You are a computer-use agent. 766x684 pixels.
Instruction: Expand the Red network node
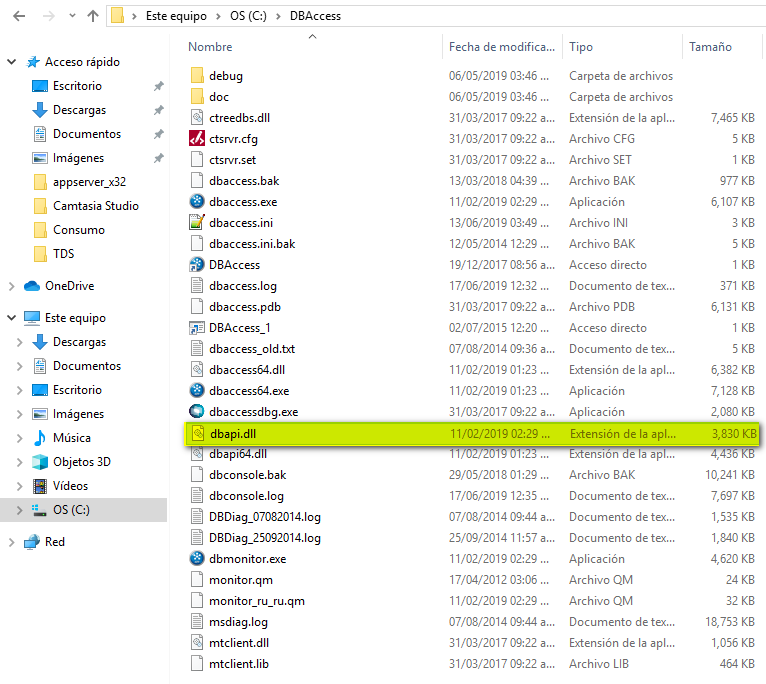coord(12,542)
